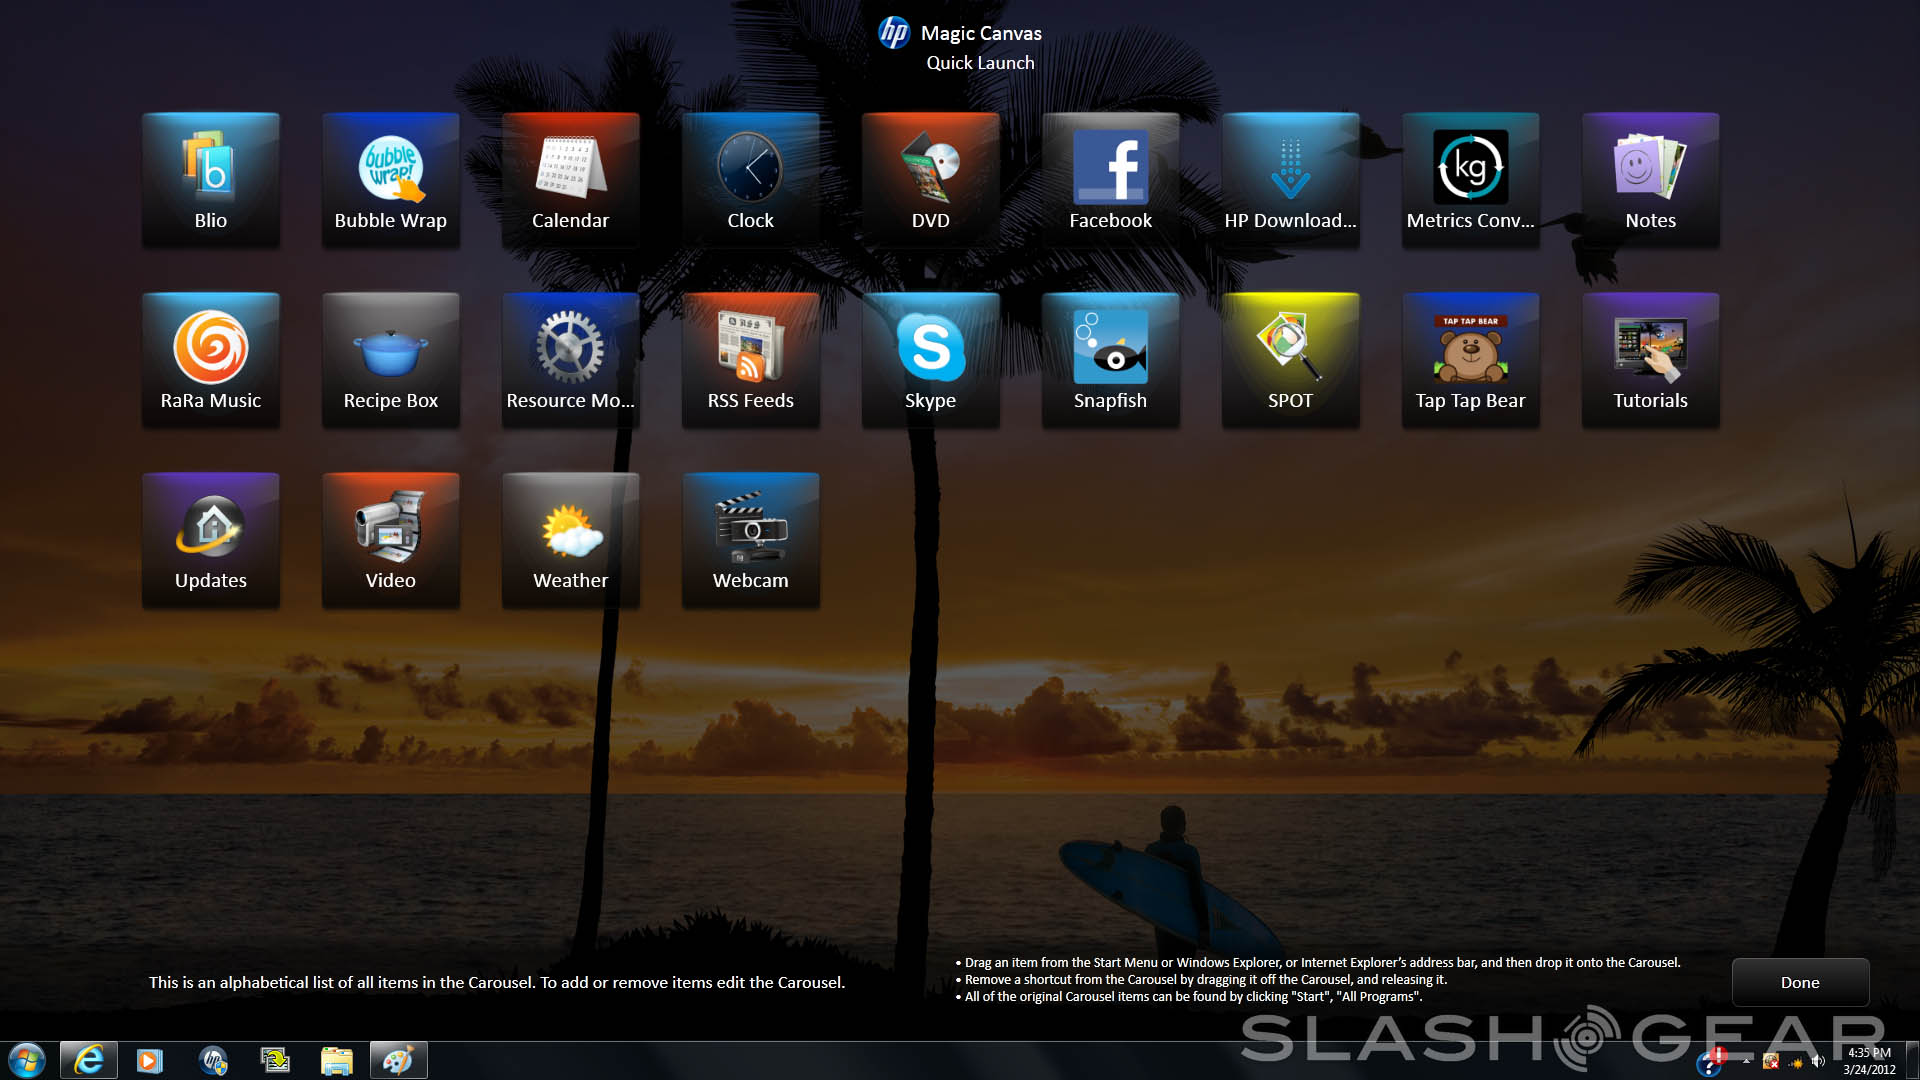Open HP Download tile
The image size is (1920, 1080).
pyautogui.click(x=1290, y=180)
